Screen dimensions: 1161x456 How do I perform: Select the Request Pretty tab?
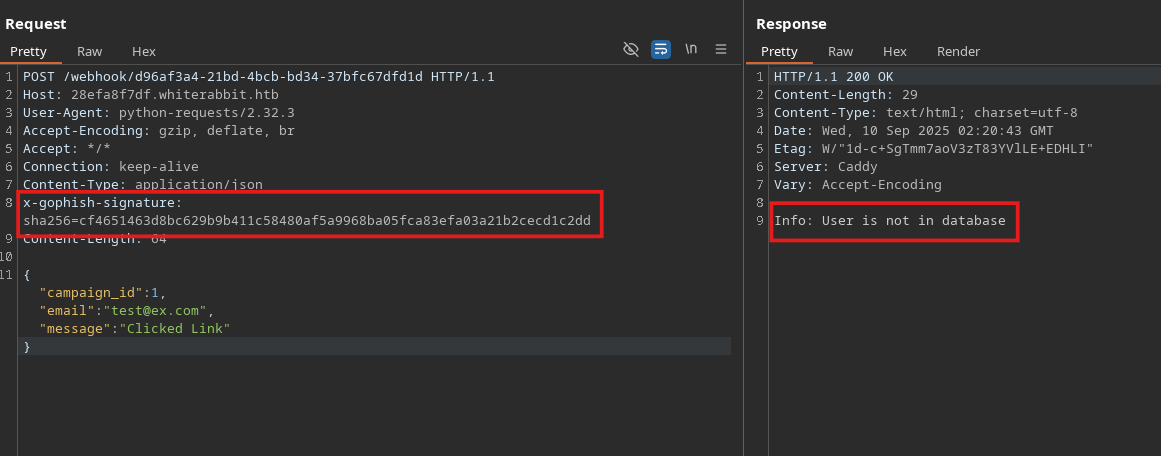pos(29,51)
